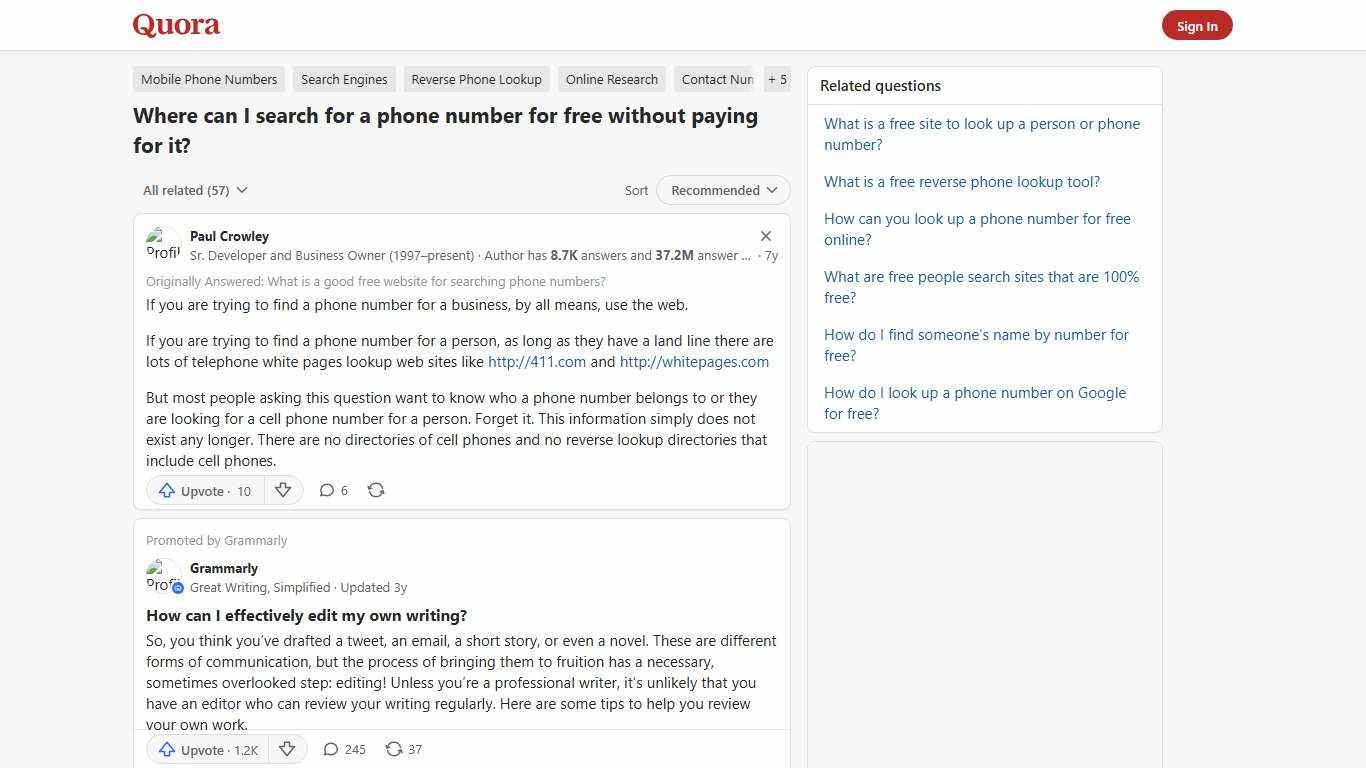Downvote the Grammarly promoted post

coord(287,749)
